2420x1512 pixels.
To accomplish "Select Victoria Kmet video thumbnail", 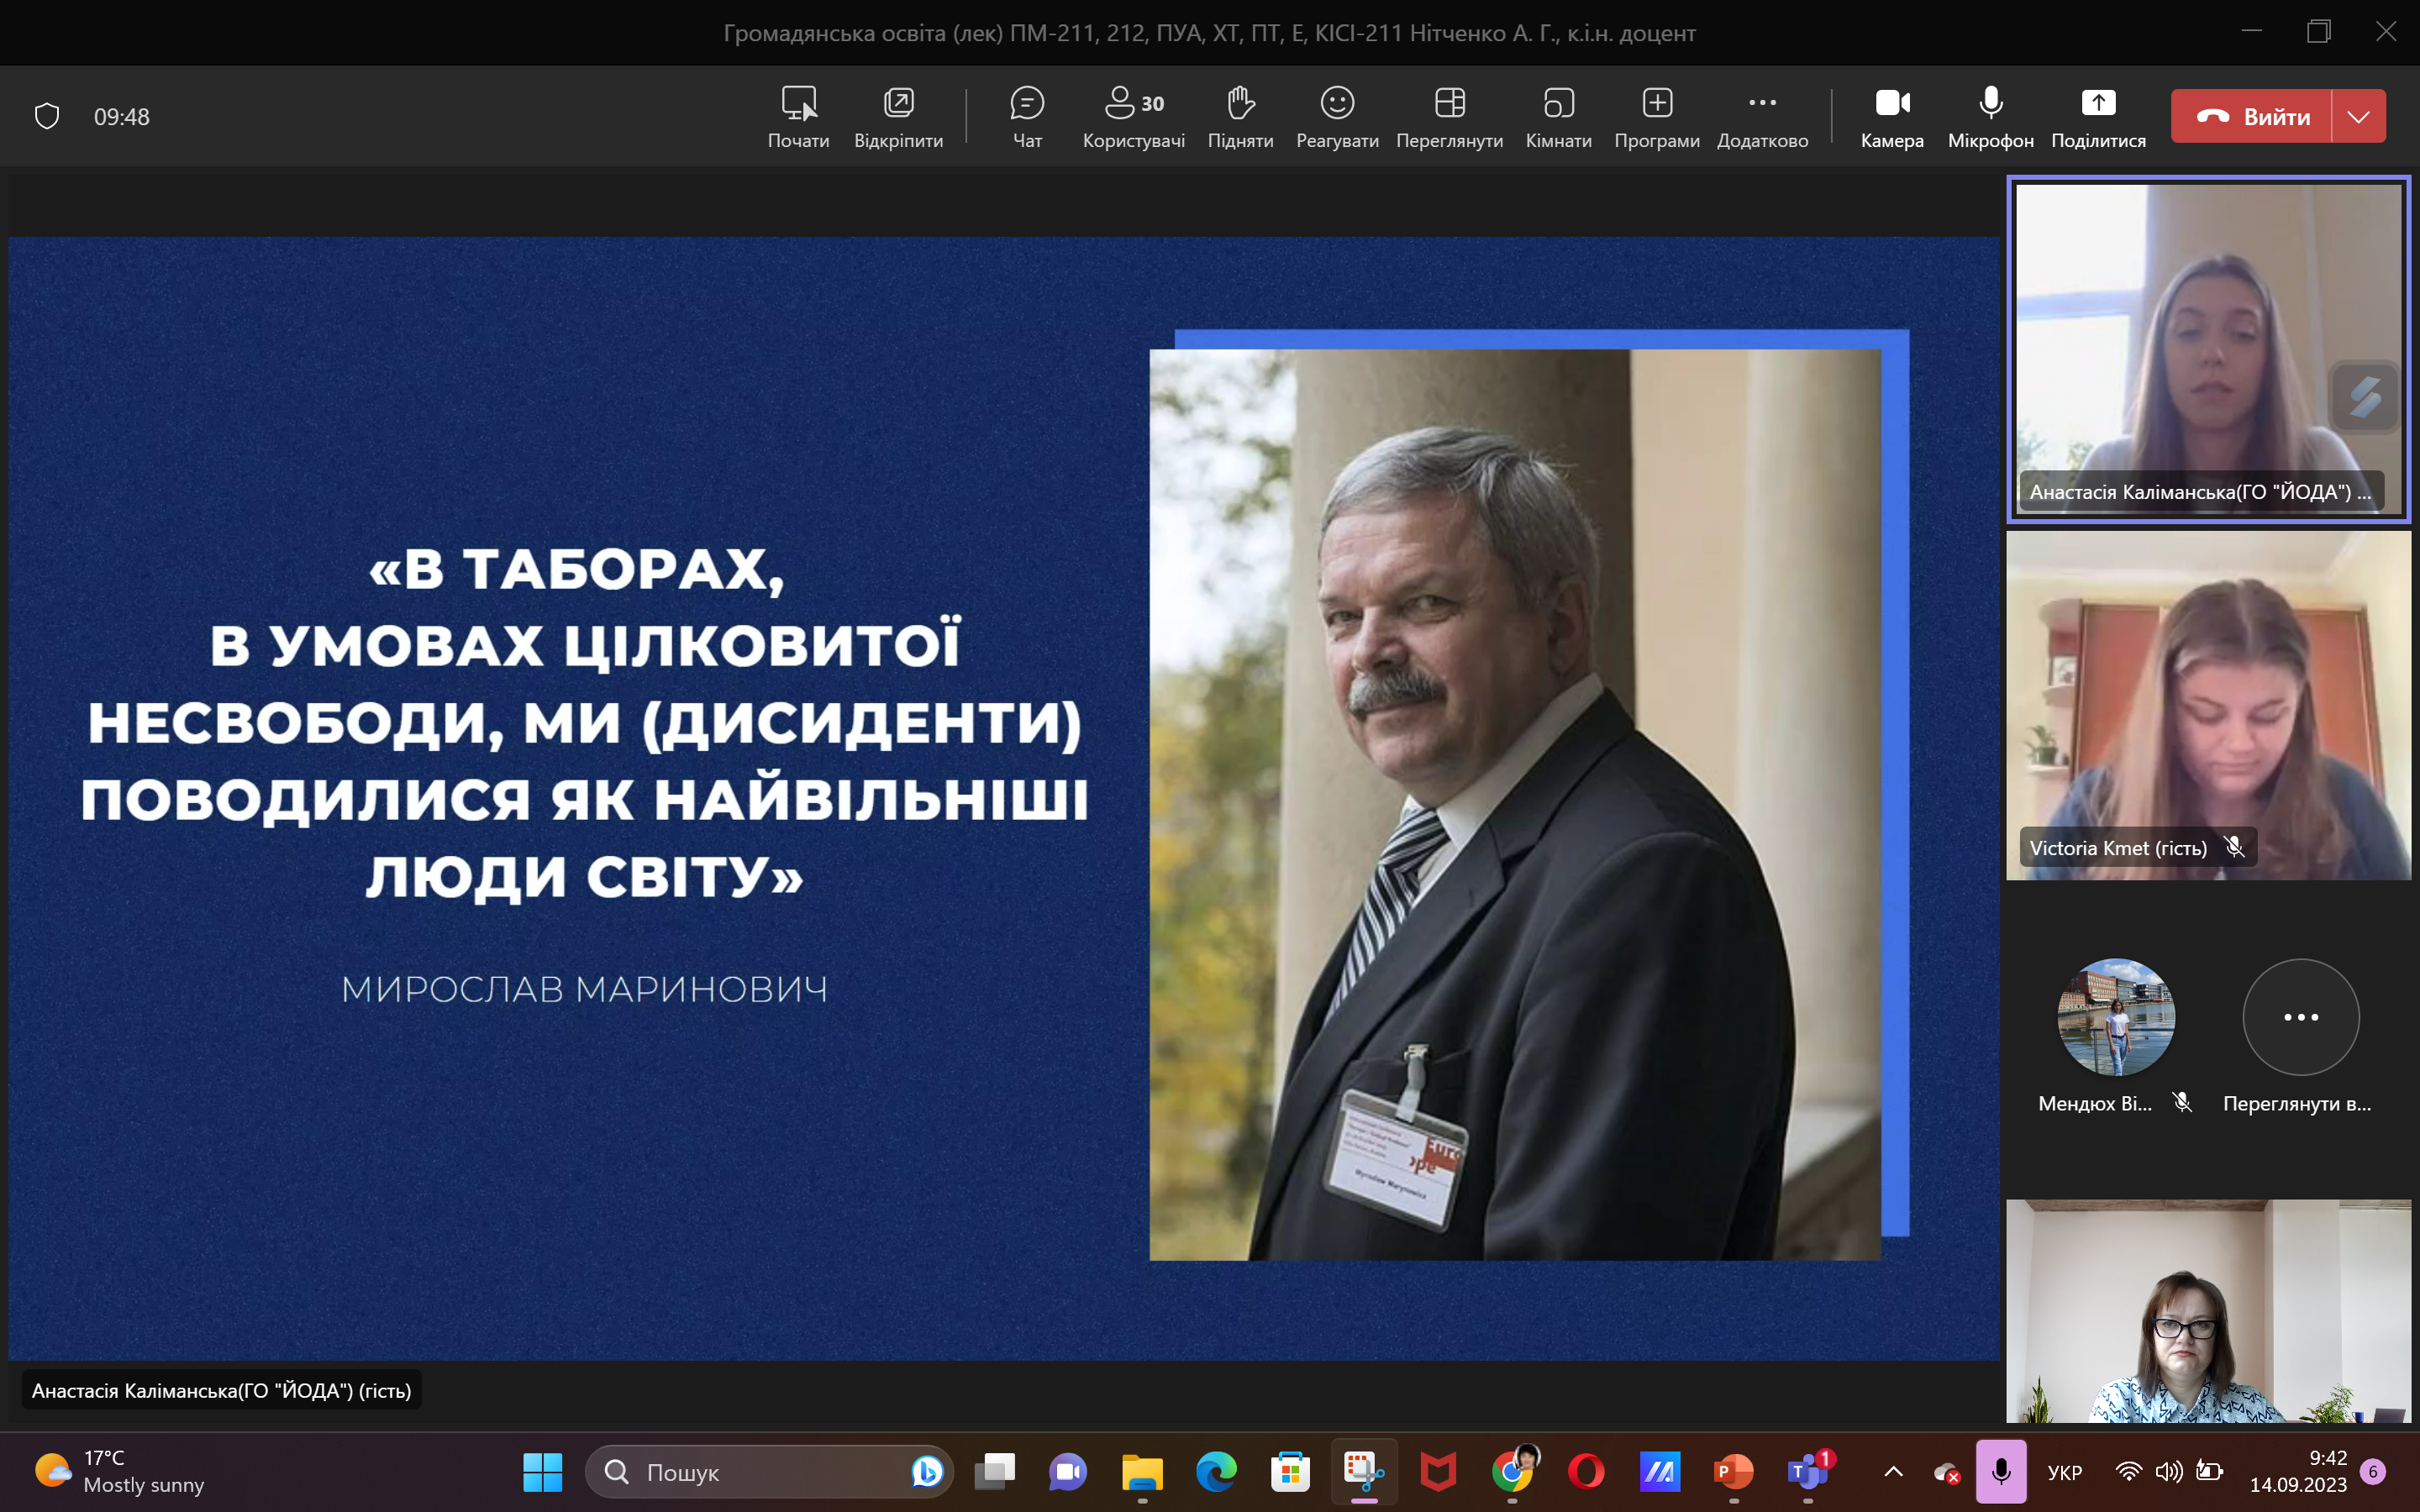I will coord(2208,705).
